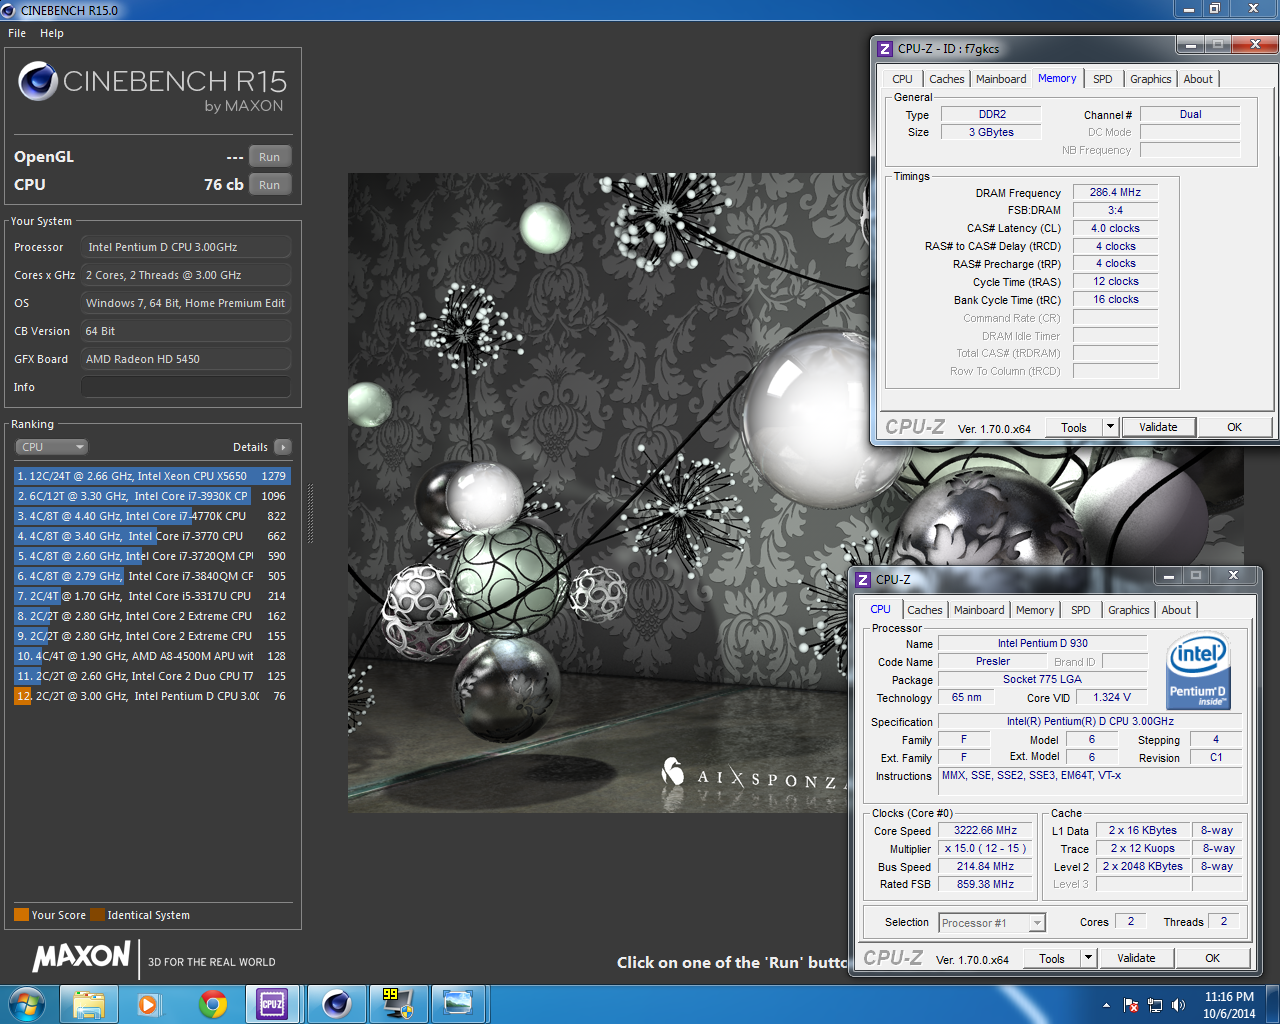The width and height of the screenshot is (1280, 1024).
Task: Select Core i7-3720QM ranking row
Action: point(152,556)
